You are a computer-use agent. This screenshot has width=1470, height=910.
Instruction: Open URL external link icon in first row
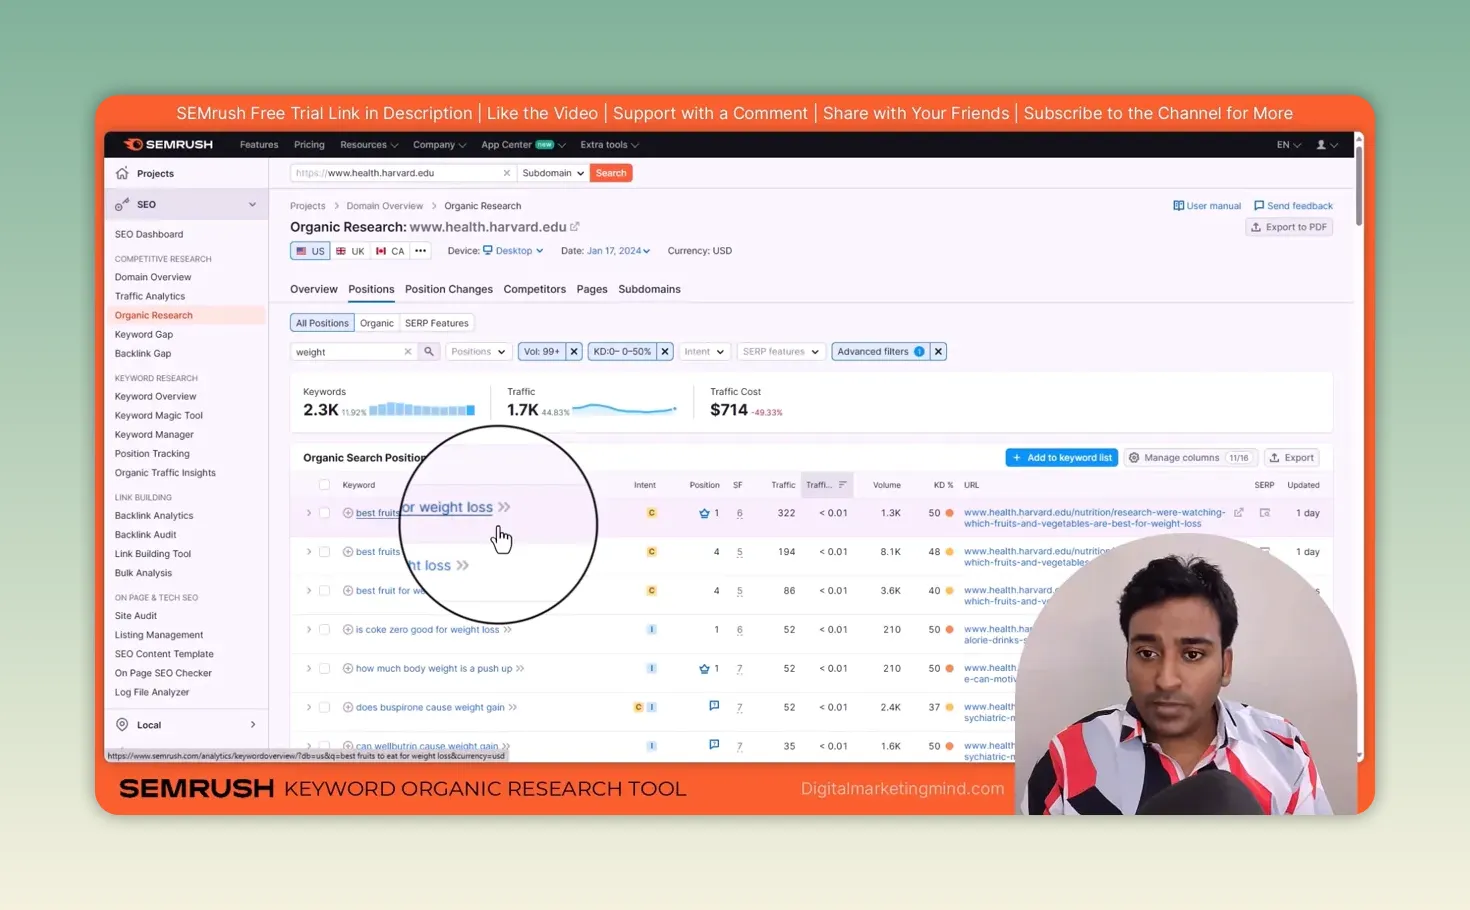[x=1238, y=513]
